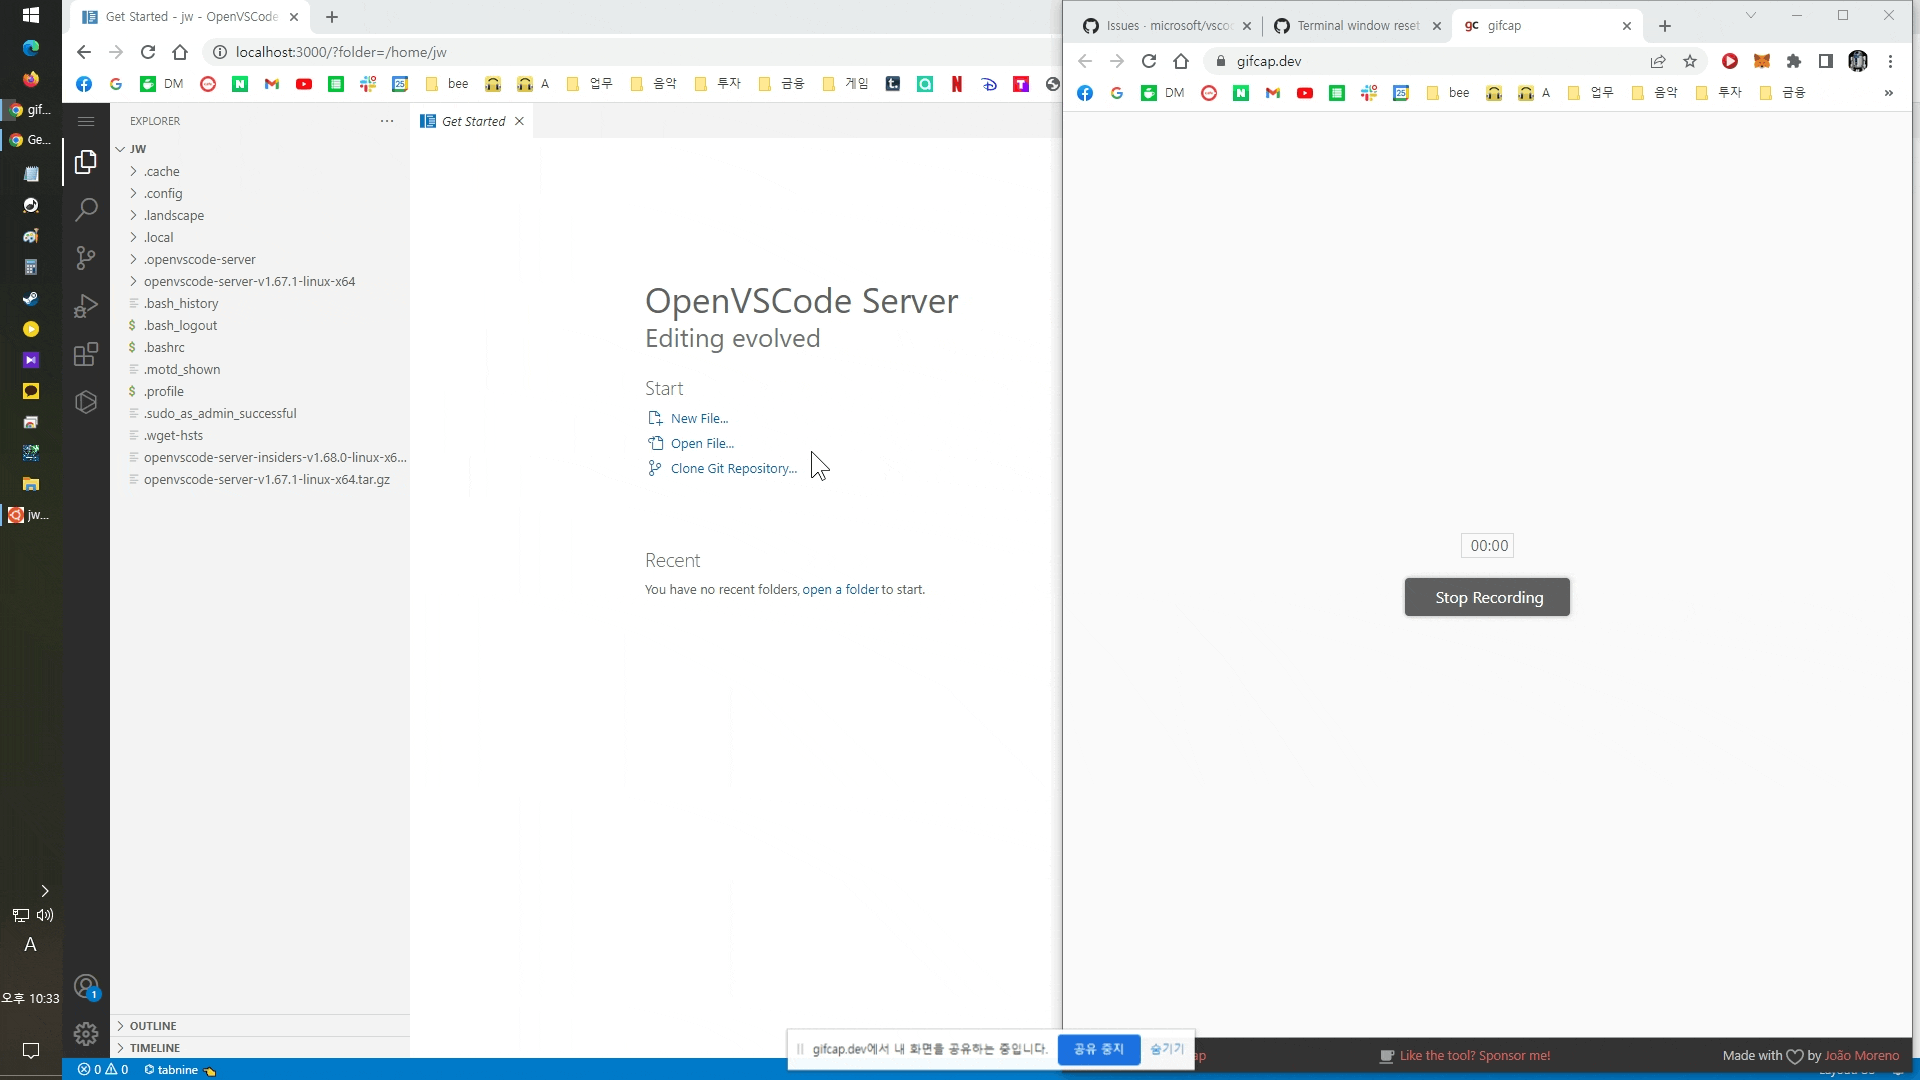Expand the .openvscode-server folder

pyautogui.click(x=199, y=259)
